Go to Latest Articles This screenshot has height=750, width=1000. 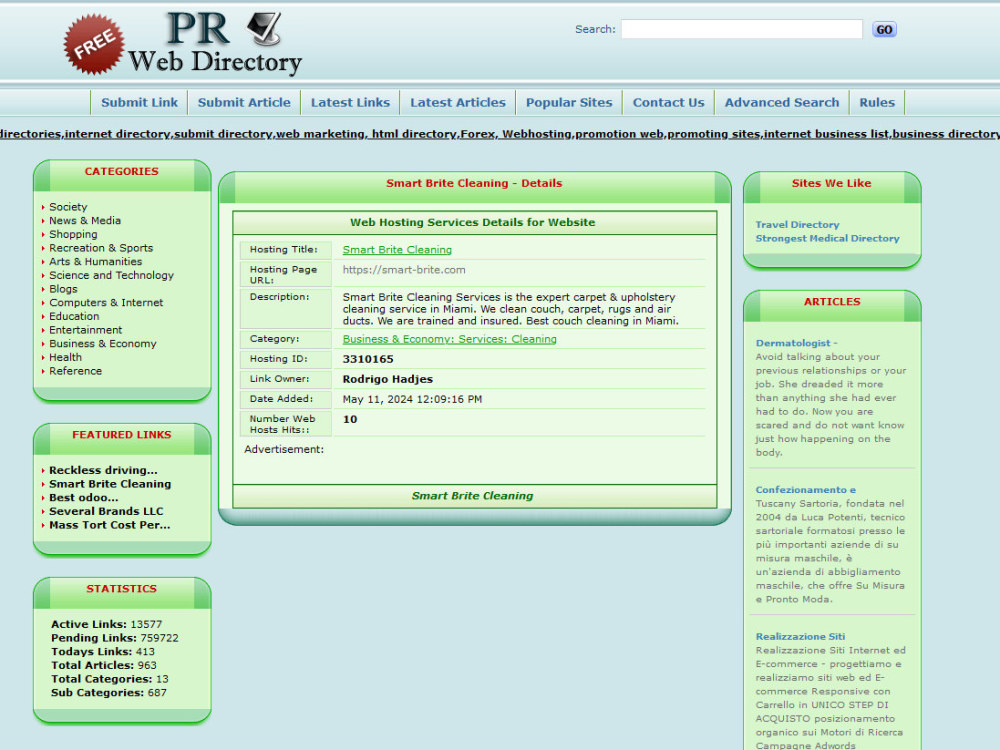tap(457, 103)
